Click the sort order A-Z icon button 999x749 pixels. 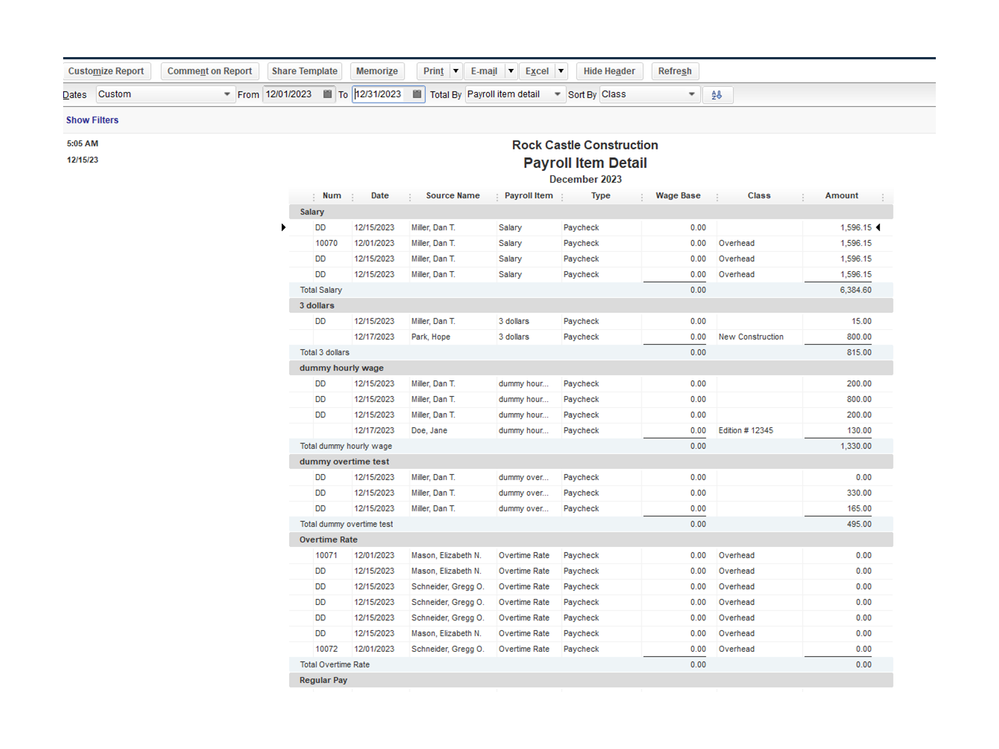717,95
